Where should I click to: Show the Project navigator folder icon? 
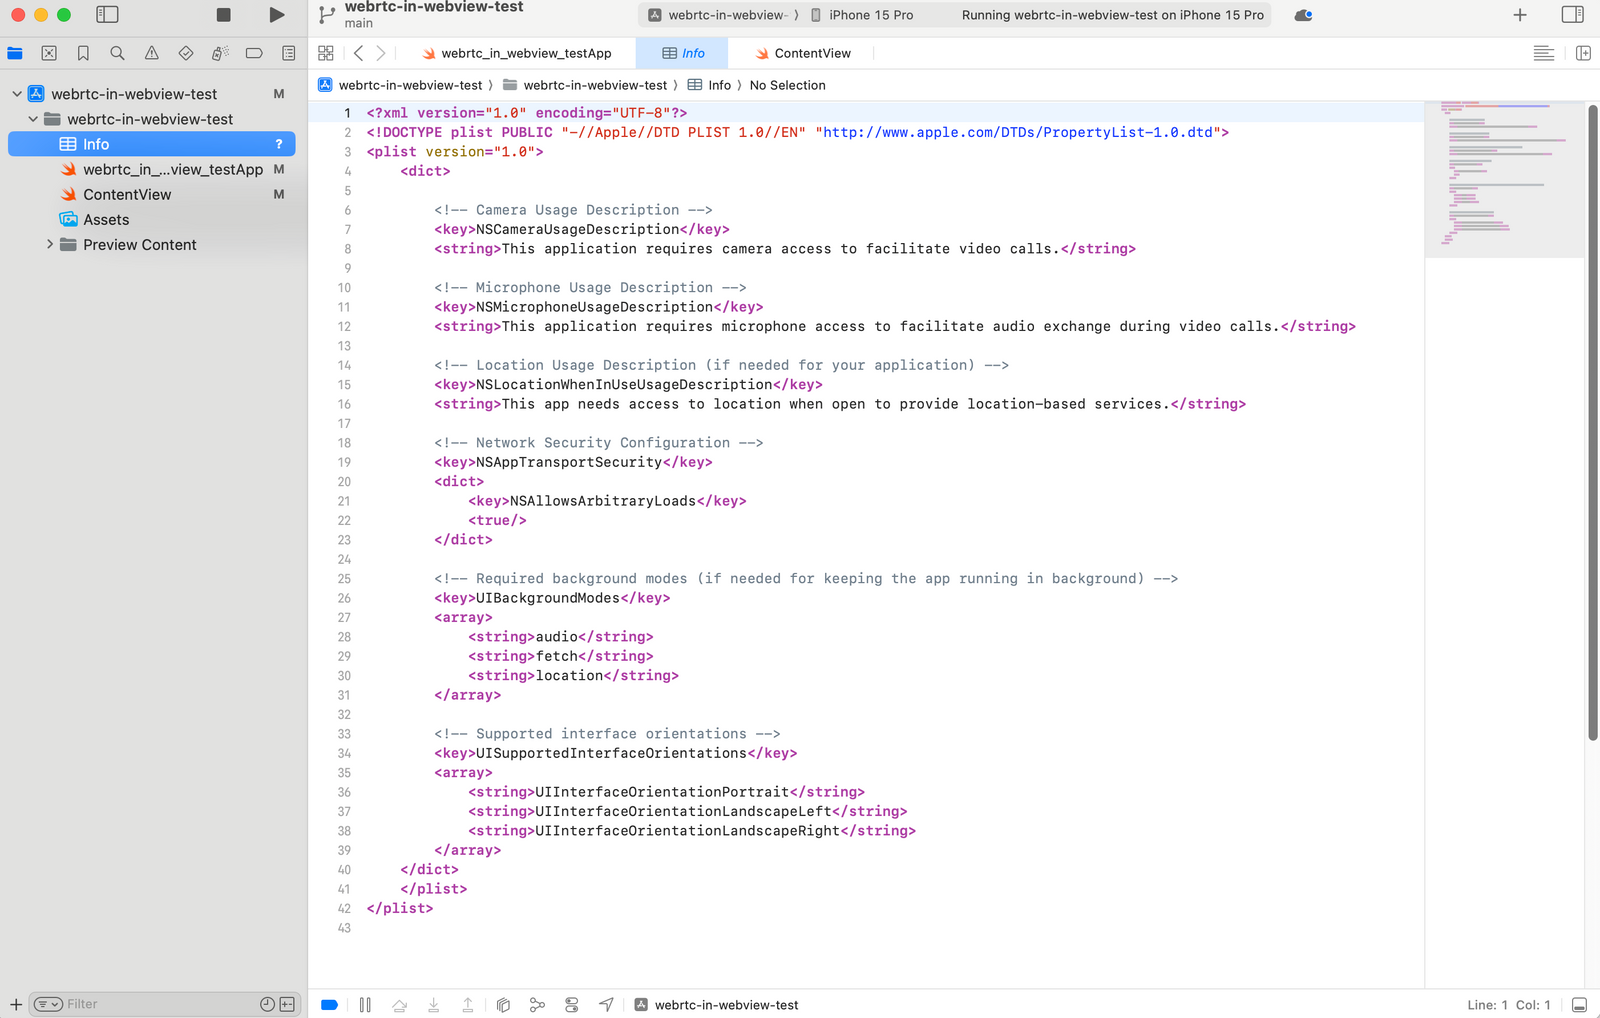point(15,53)
